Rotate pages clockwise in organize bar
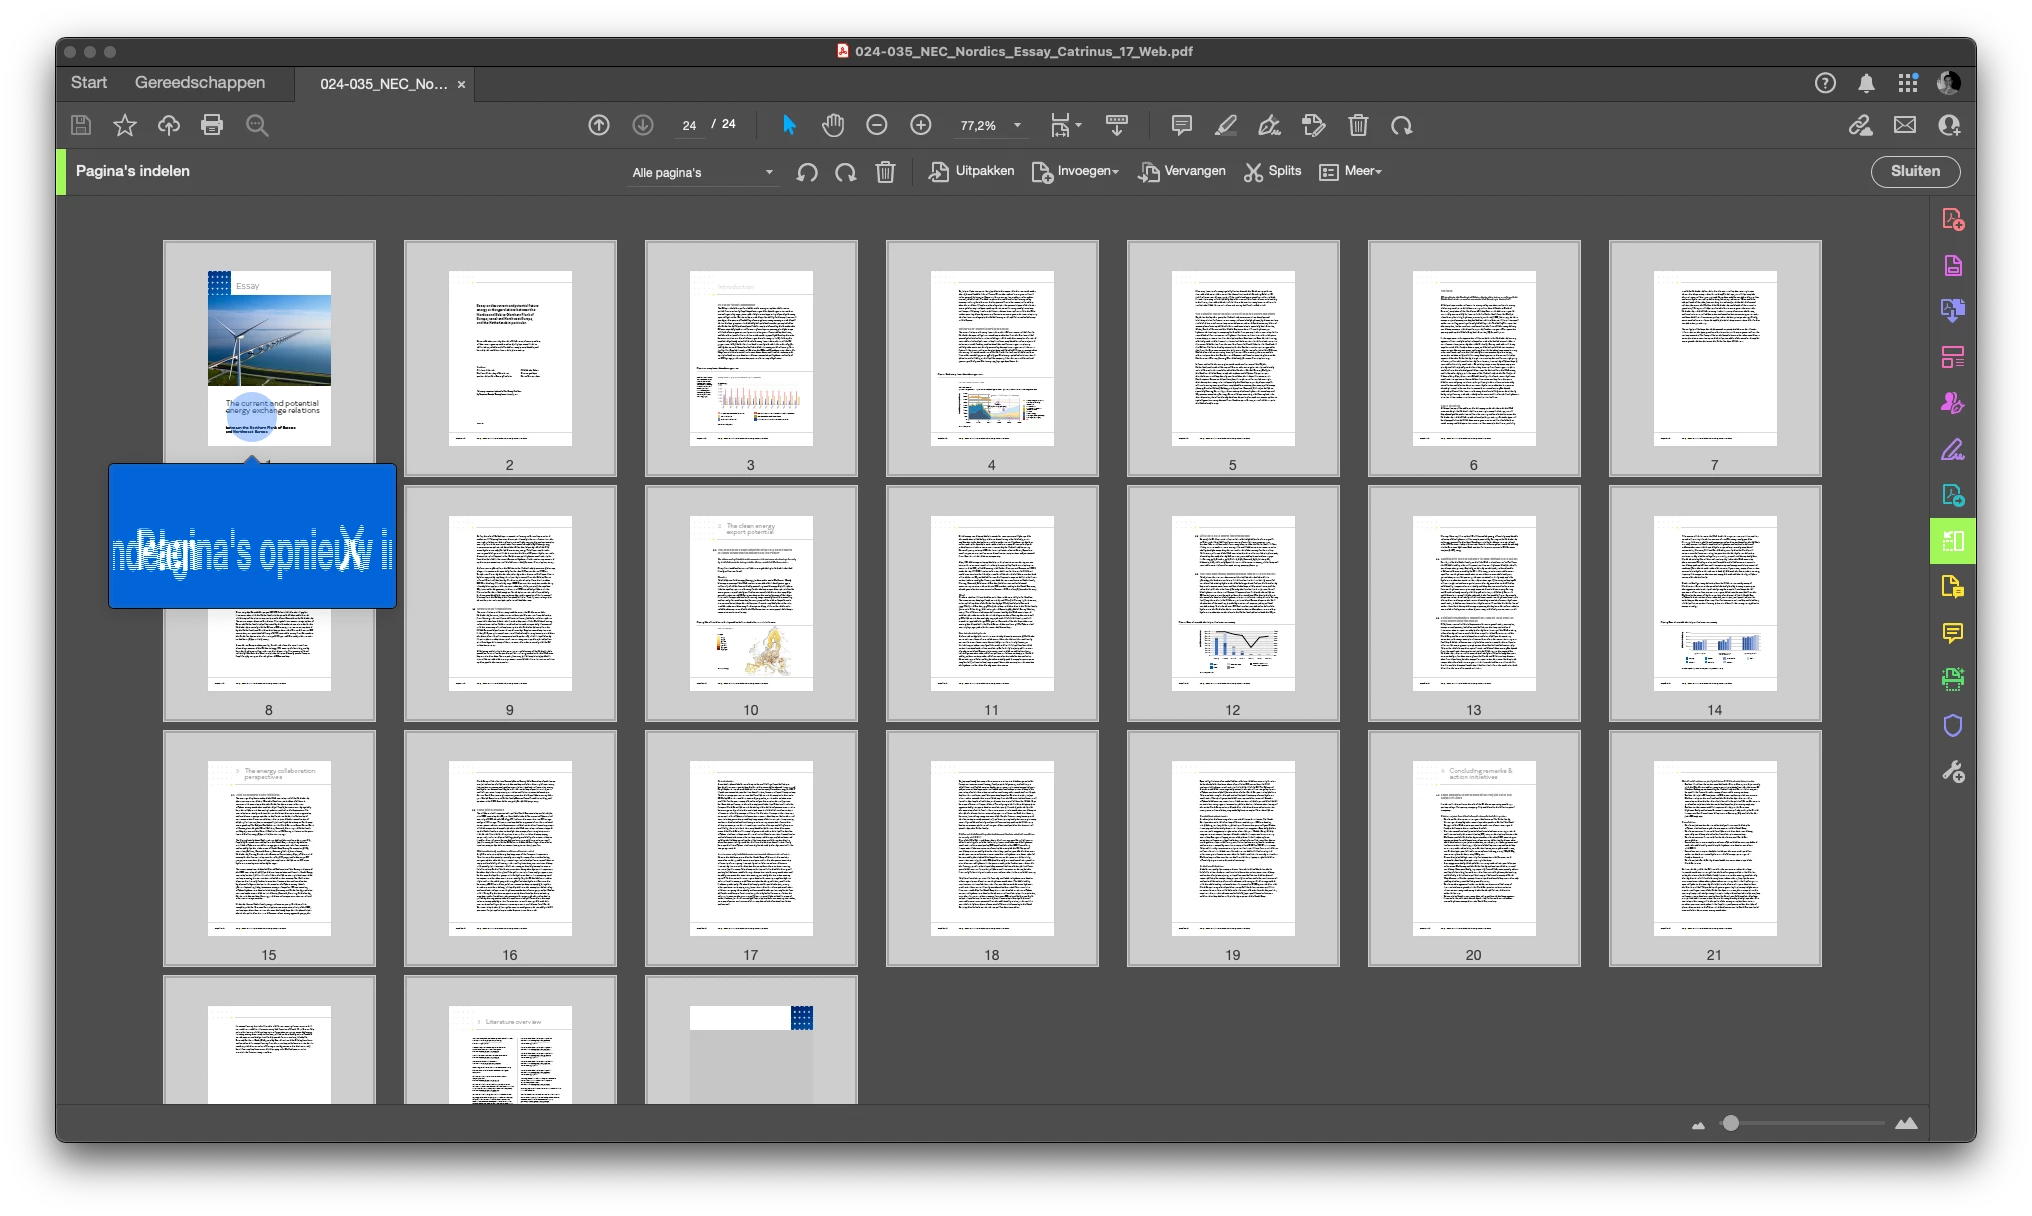Screen dimensions: 2032x1216 tap(846, 172)
